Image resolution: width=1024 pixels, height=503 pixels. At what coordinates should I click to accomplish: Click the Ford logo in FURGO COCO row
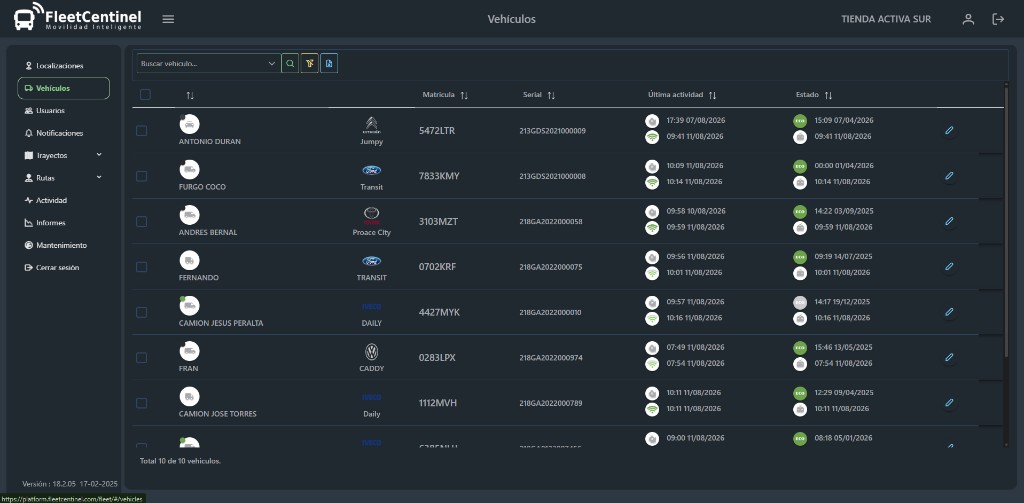coord(372,170)
